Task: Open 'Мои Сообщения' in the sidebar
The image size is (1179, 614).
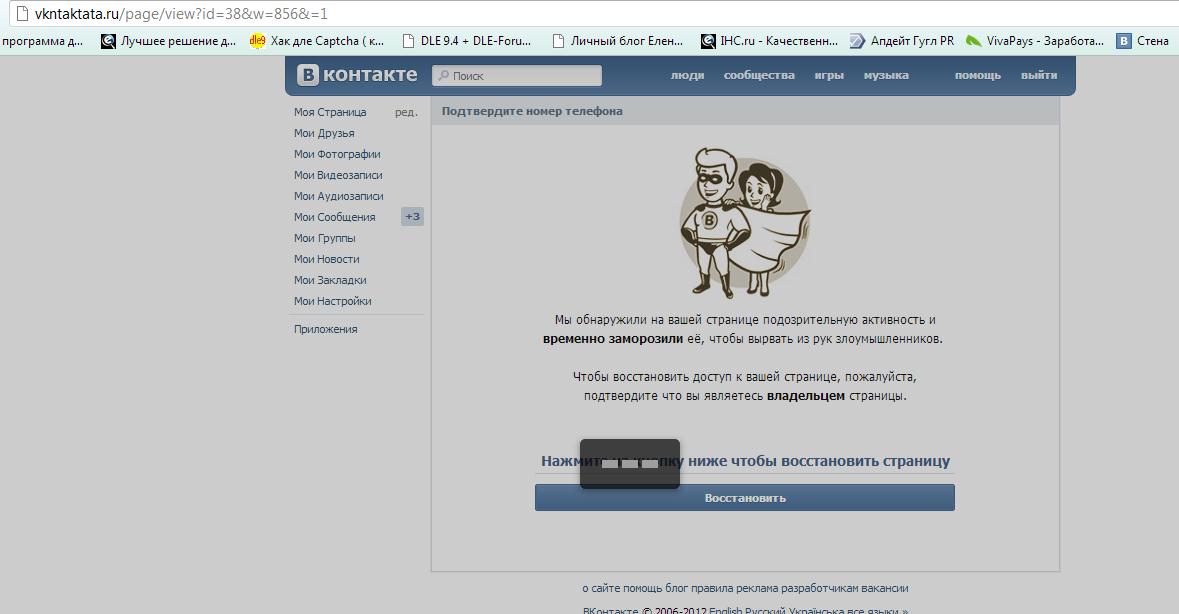Action: [x=335, y=217]
